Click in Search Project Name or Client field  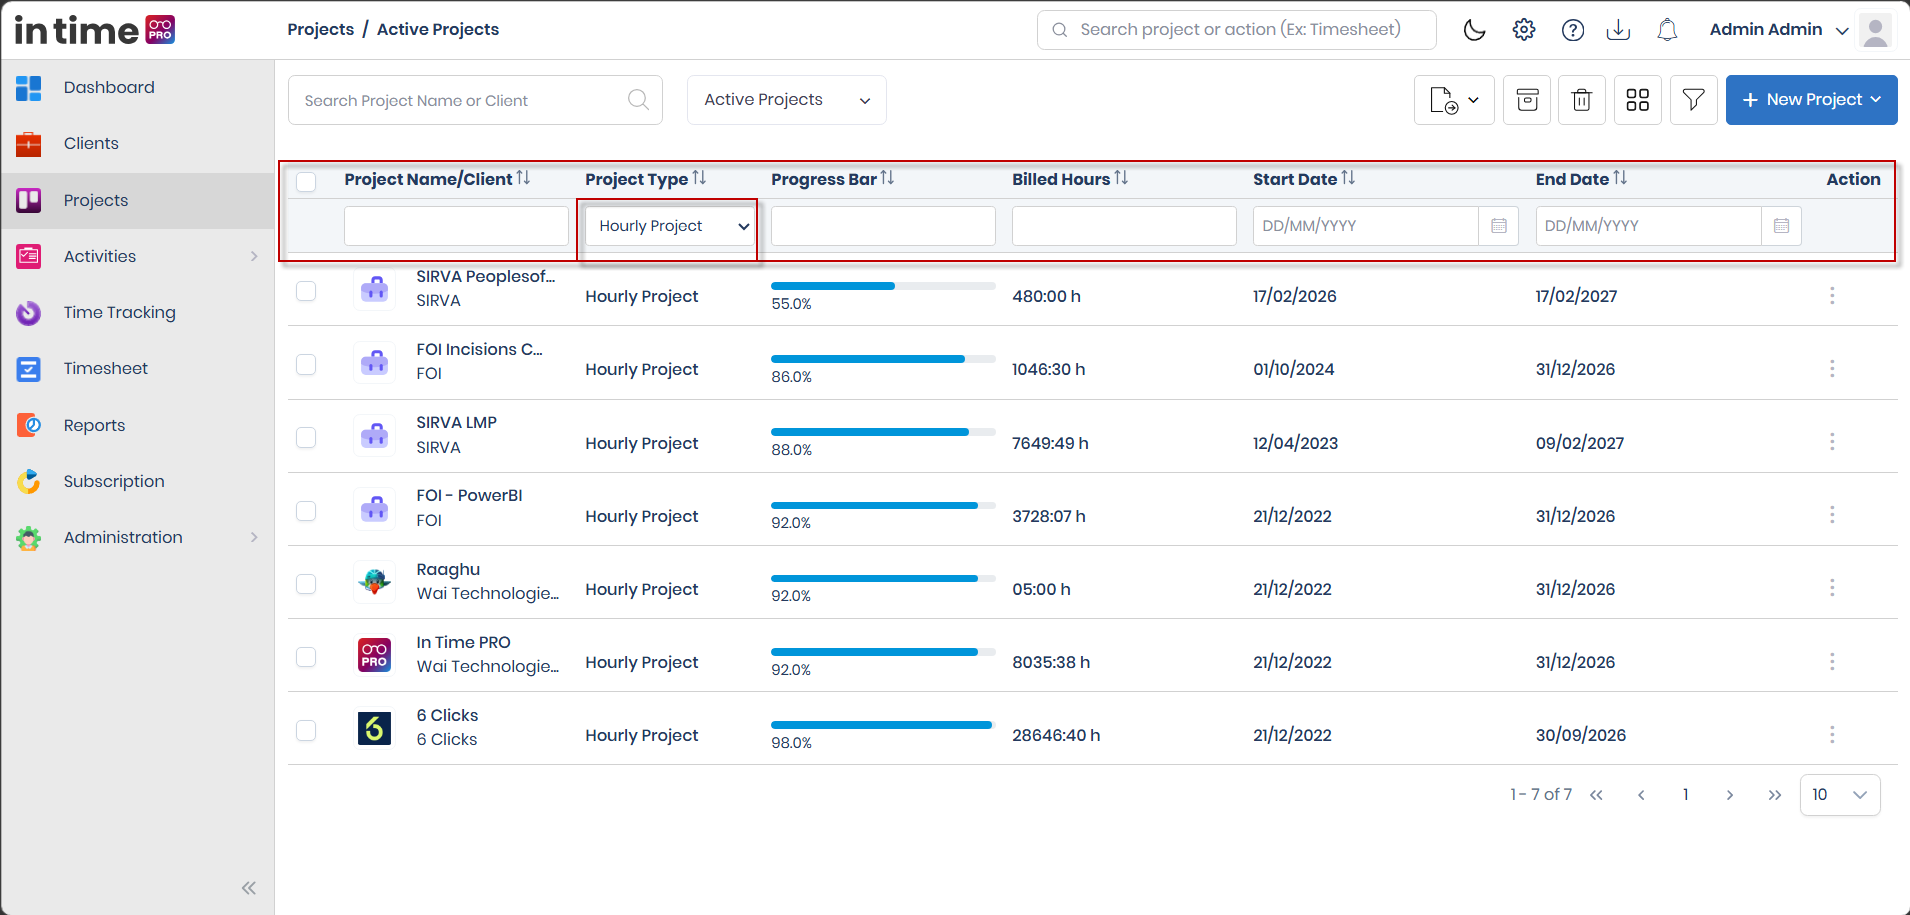pos(475,100)
